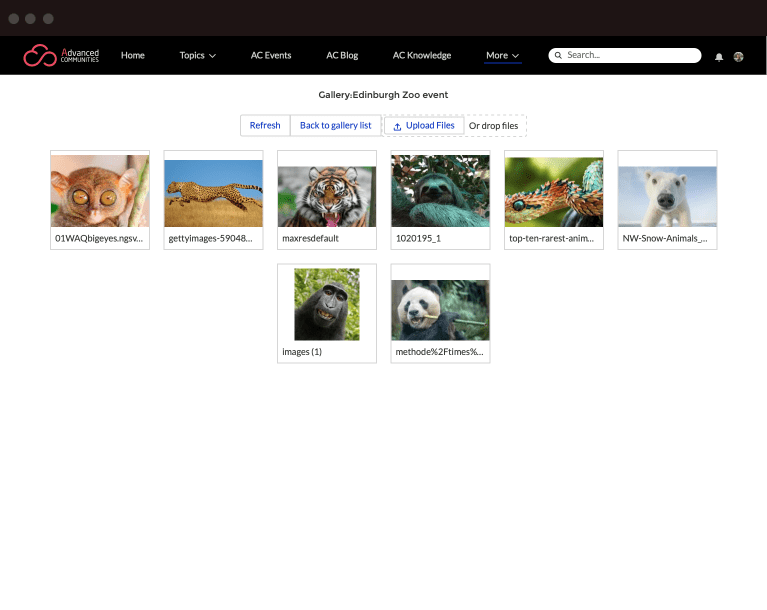The image size is (767, 610).
Task: Open the tarsier photo 01WAQbigeyes
Action: (x=100, y=191)
